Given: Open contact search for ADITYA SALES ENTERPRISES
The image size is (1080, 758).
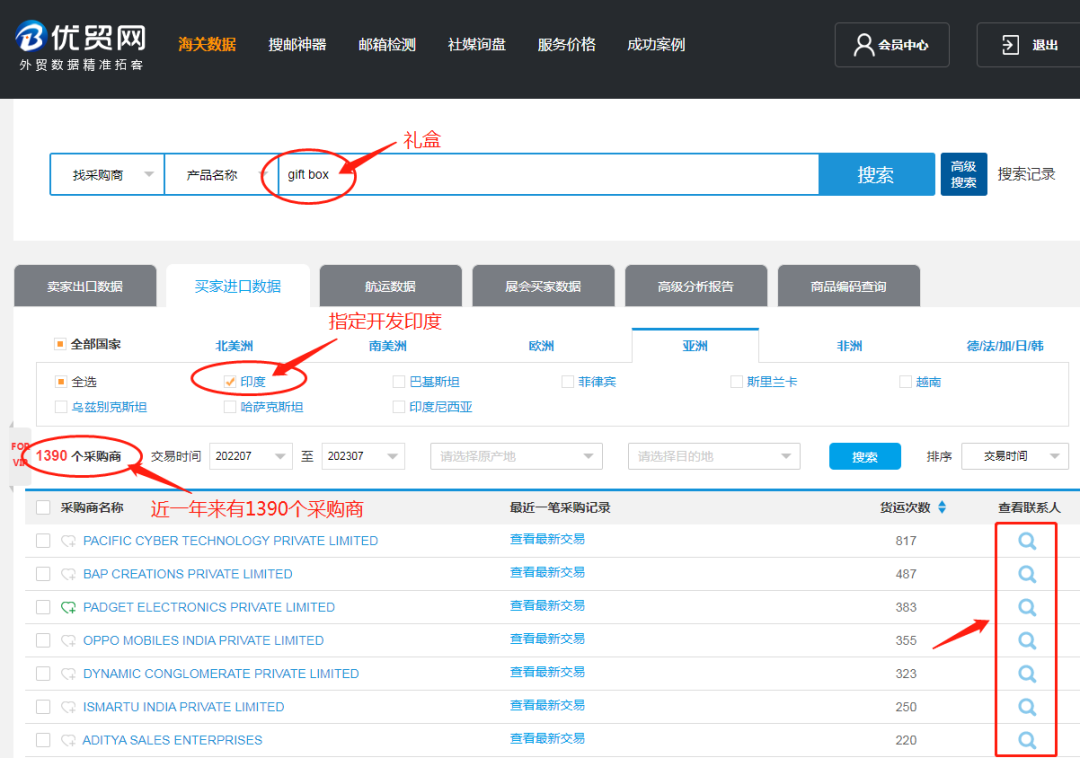Looking at the screenshot, I should click(1026, 740).
